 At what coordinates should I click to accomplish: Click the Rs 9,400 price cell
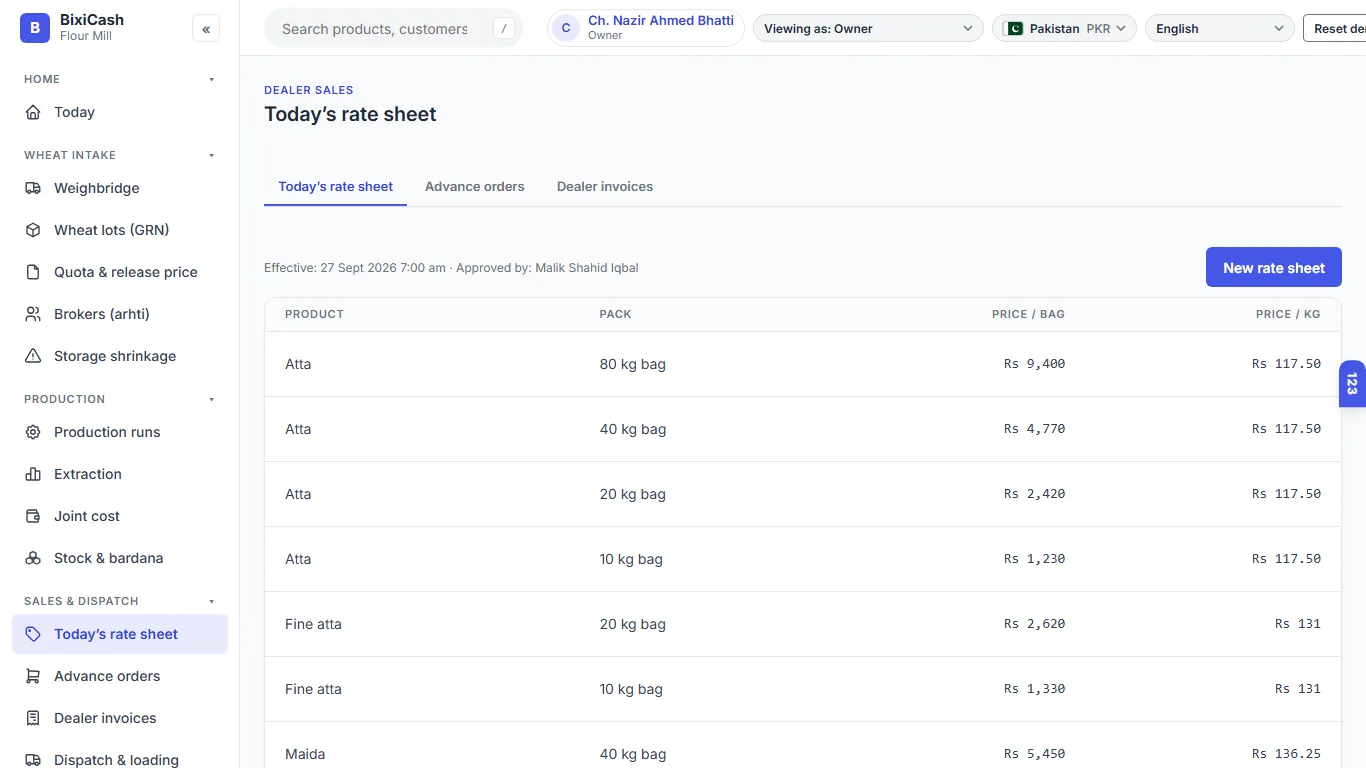tap(1034, 364)
